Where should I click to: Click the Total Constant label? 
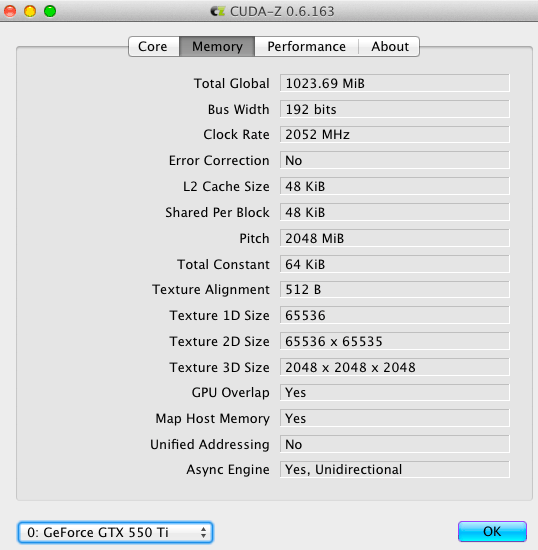(x=223, y=264)
